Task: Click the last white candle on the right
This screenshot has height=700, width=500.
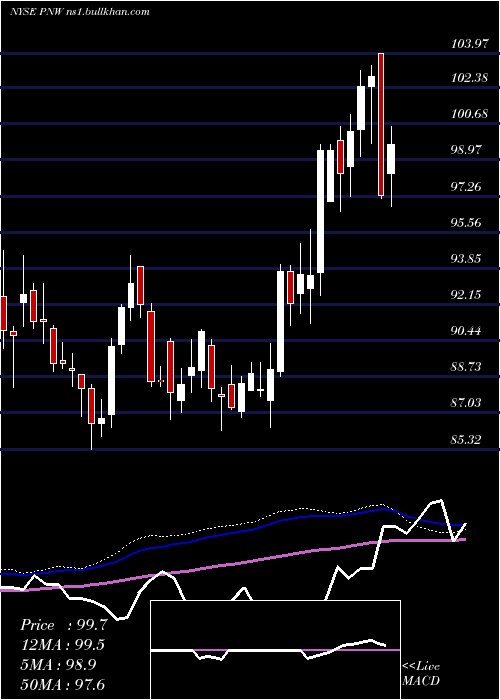Action: pos(391,159)
